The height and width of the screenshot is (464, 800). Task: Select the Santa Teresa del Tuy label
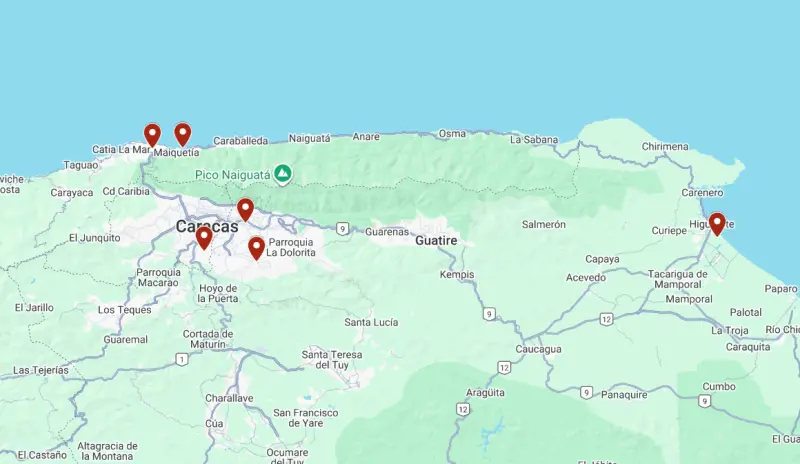[x=332, y=359]
